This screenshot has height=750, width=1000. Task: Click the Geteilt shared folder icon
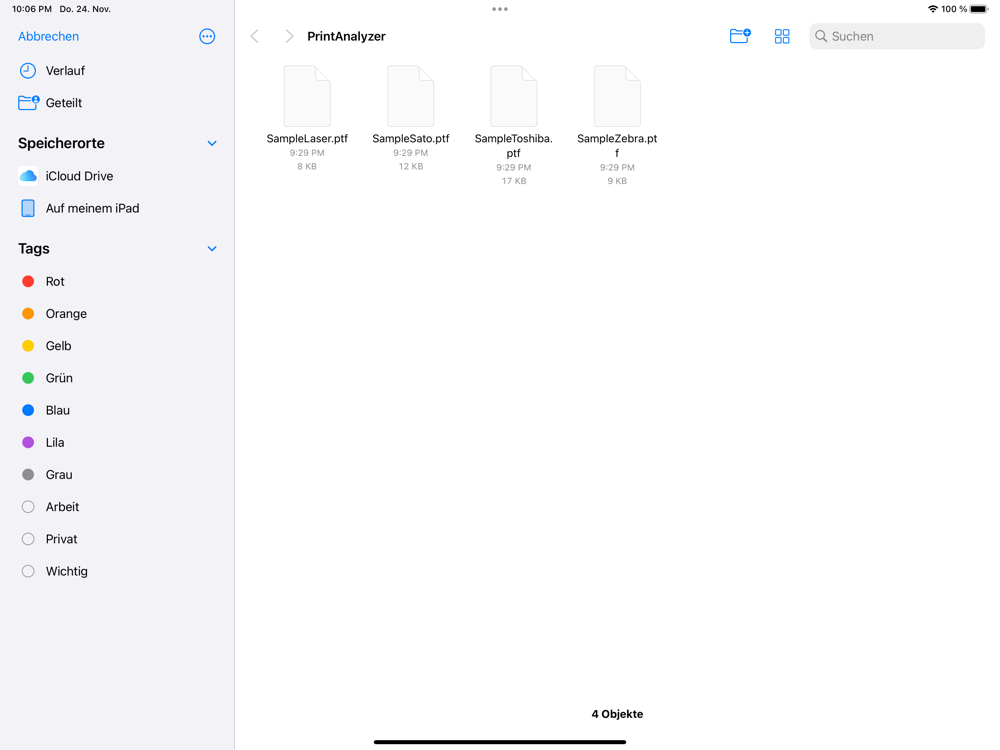click(x=29, y=103)
